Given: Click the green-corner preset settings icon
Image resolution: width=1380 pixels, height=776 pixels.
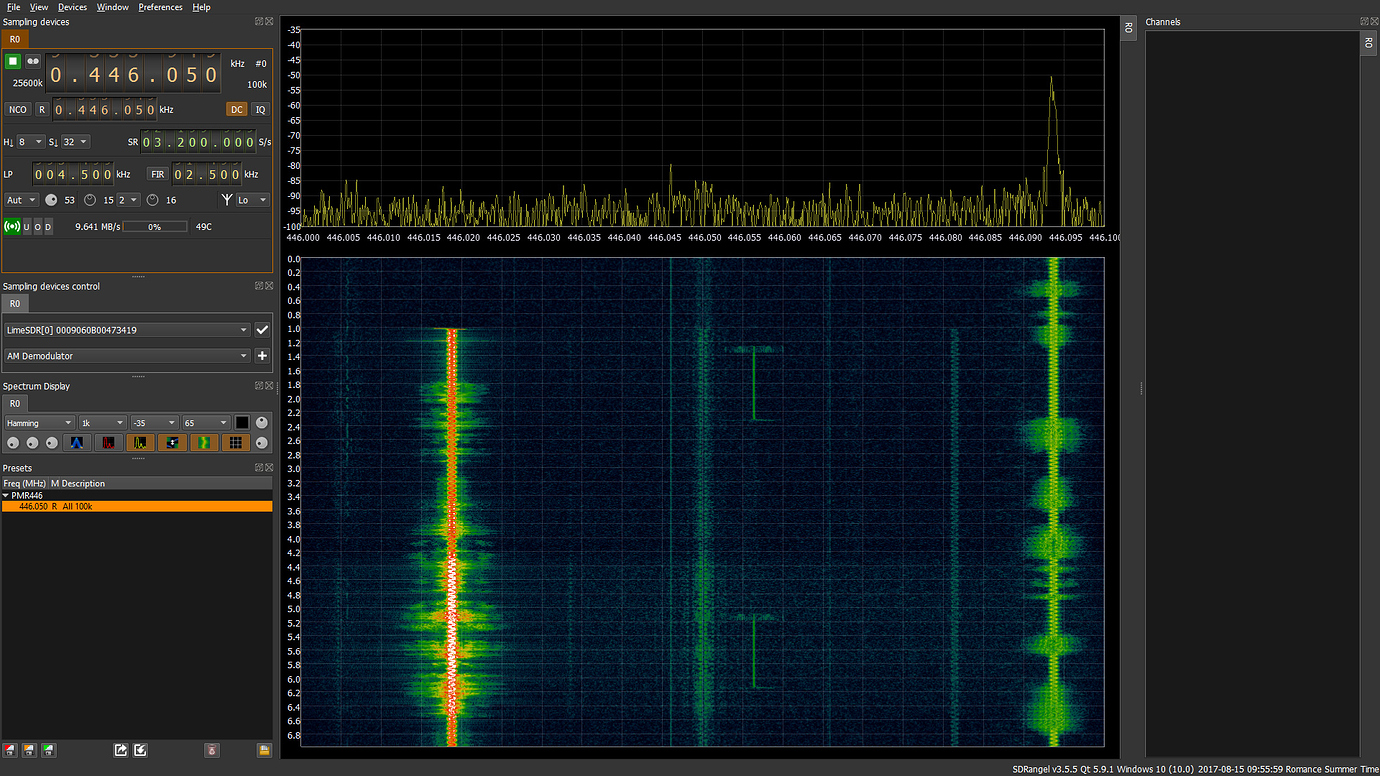Looking at the screenshot, I should coord(48,750).
